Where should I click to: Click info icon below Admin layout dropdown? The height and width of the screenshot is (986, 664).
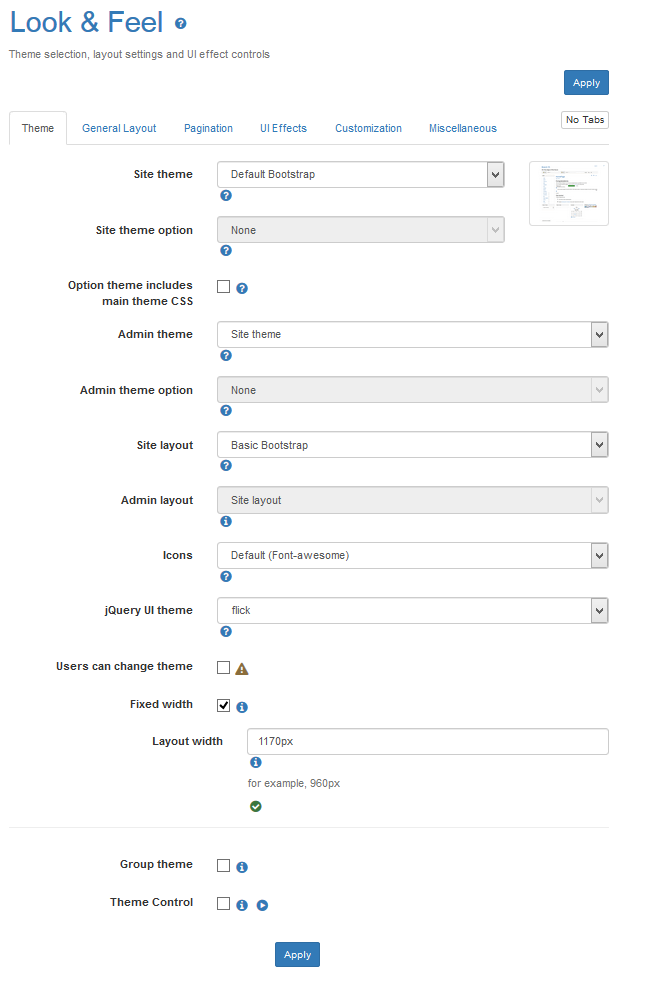(x=226, y=521)
